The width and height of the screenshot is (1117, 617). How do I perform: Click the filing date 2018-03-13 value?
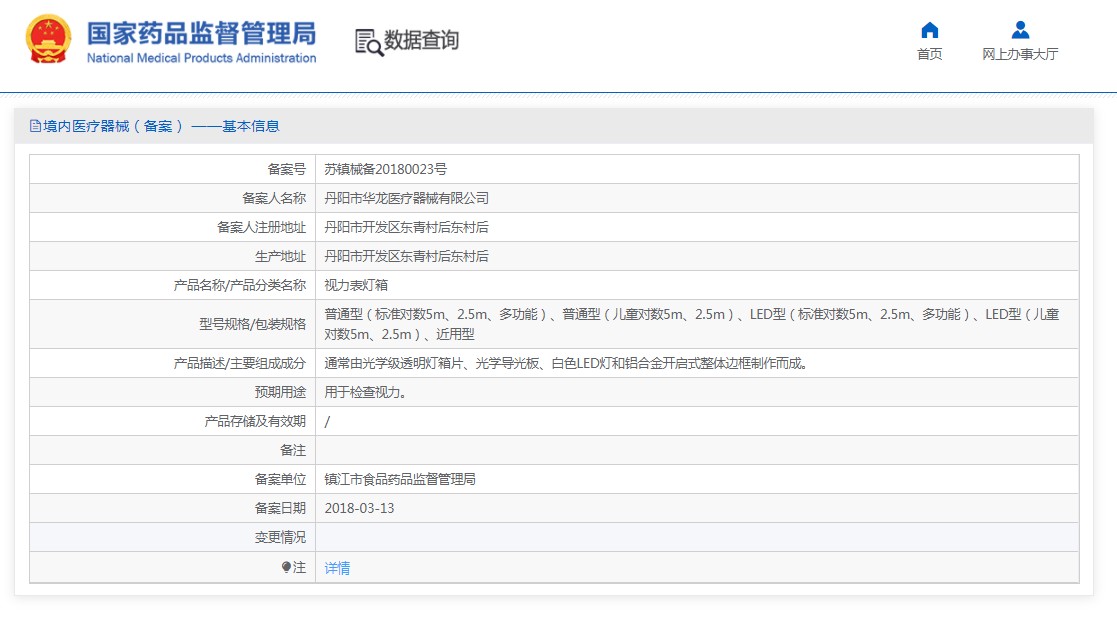coord(360,508)
